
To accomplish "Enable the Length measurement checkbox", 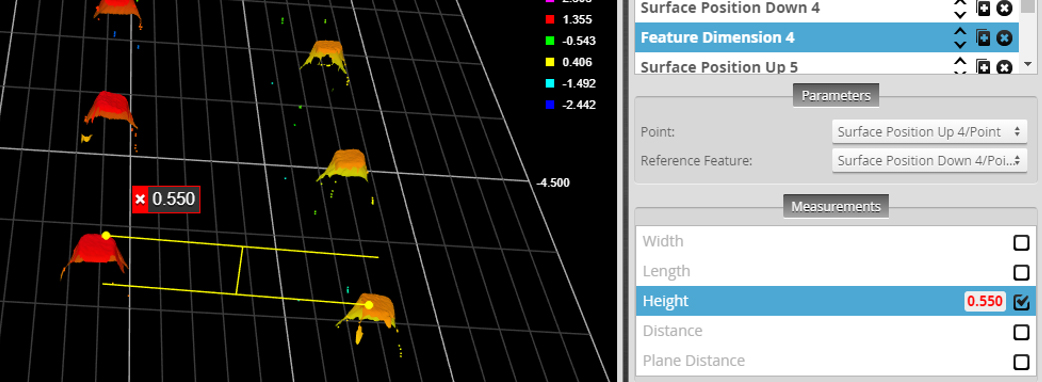I will pyautogui.click(x=1021, y=272).
